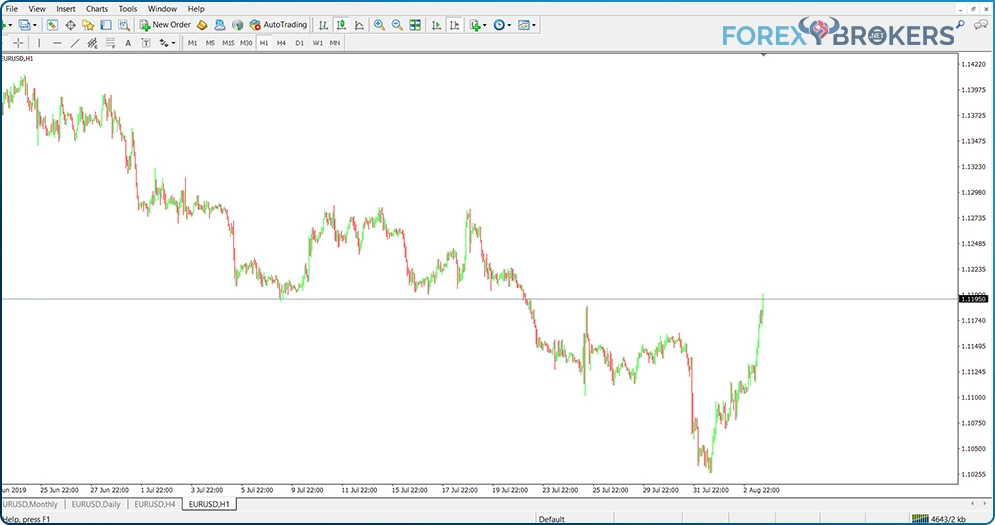Select the D1 timeframe
This screenshot has width=995, height=525.
pyautogui.click(x=300, y=43)
